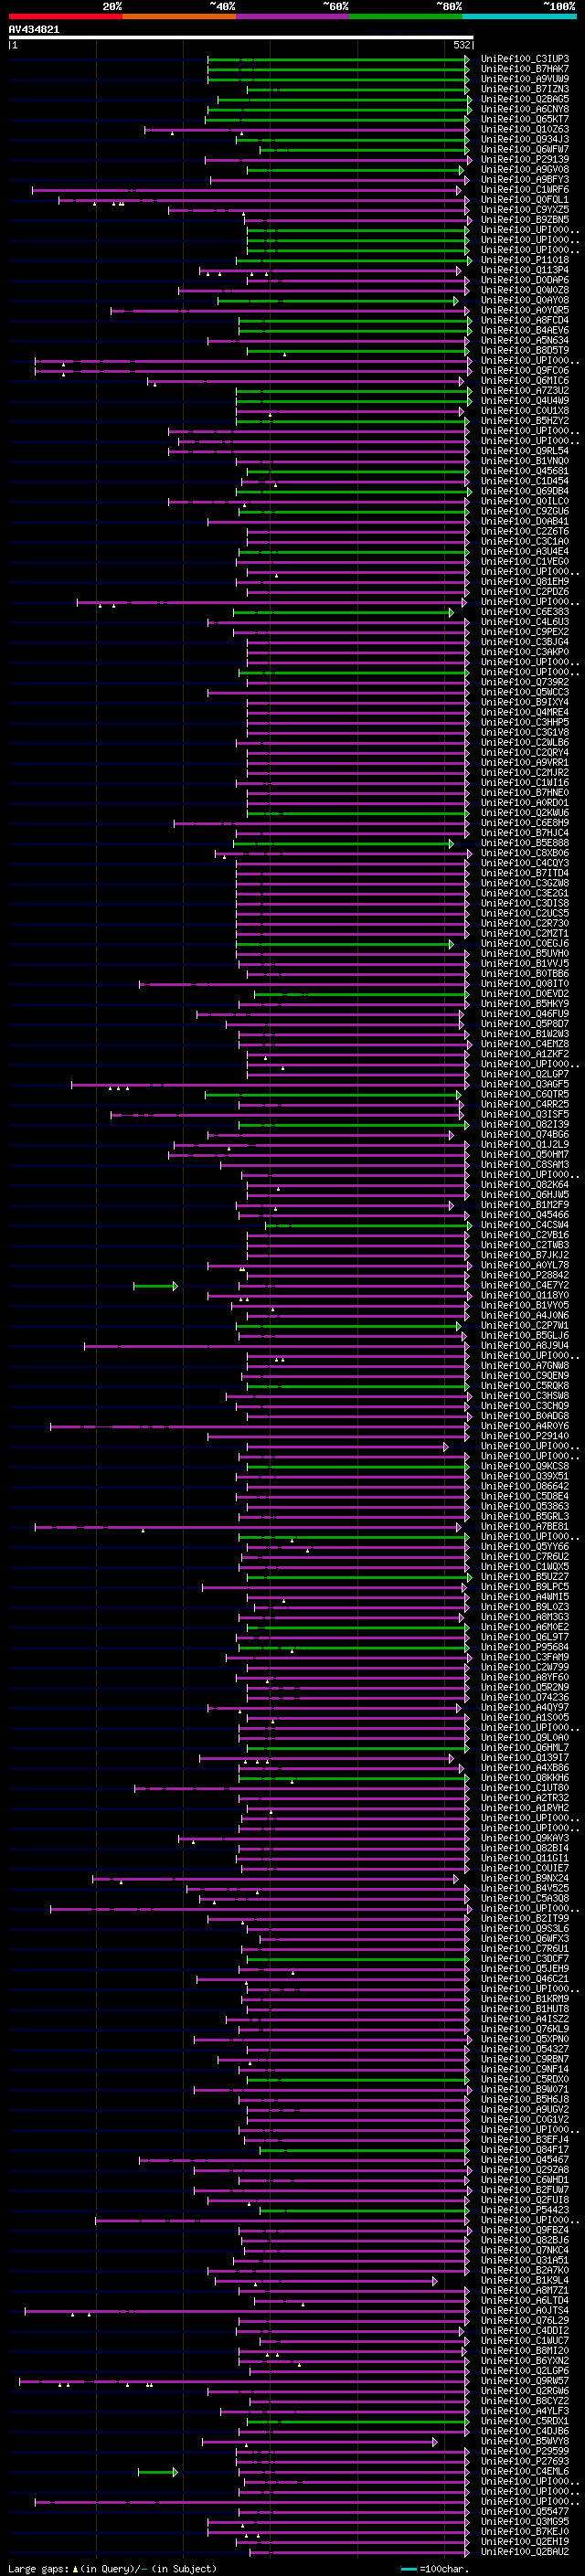This screenshot has width=585, height=2576.
Task: Open hit UniRef100_C4E7Y2
Action: click(x=524, y=1286)
